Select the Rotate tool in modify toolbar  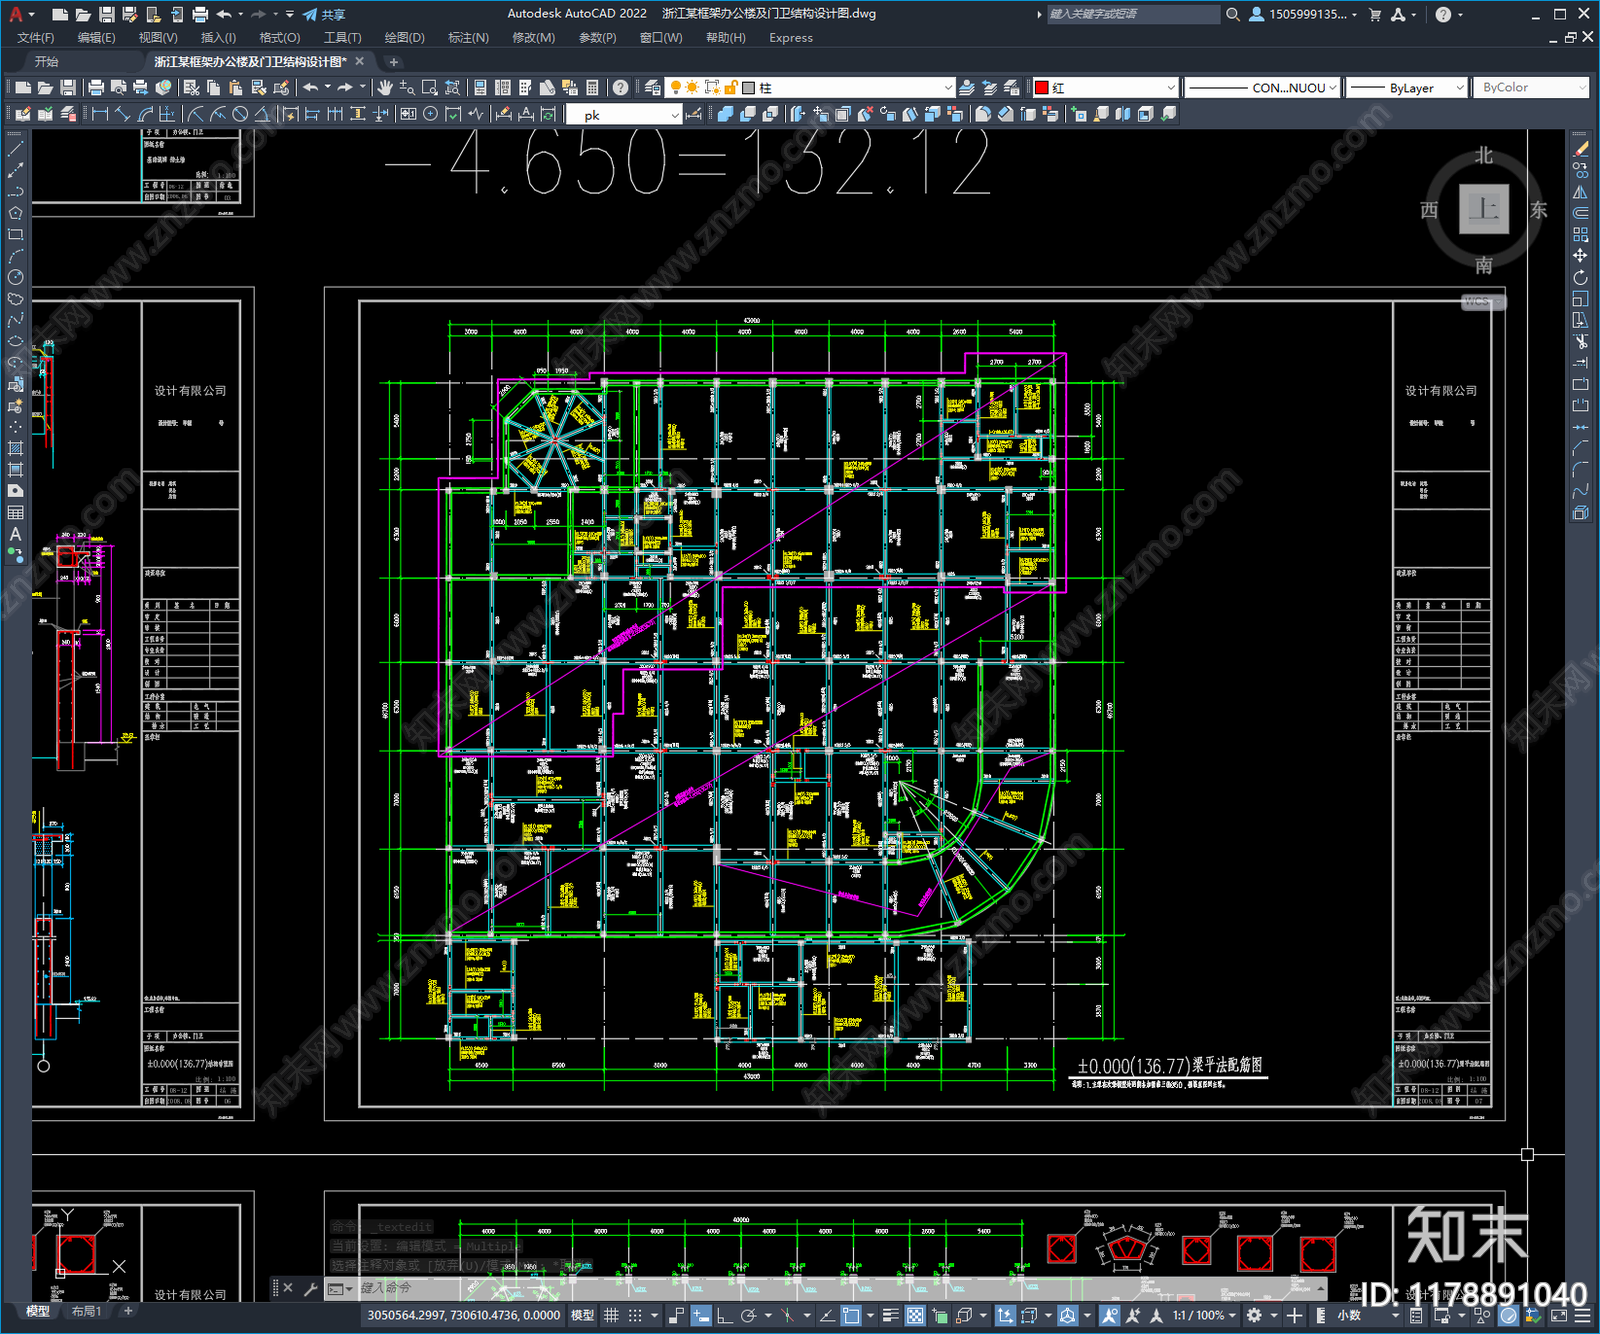point(1580,277)
